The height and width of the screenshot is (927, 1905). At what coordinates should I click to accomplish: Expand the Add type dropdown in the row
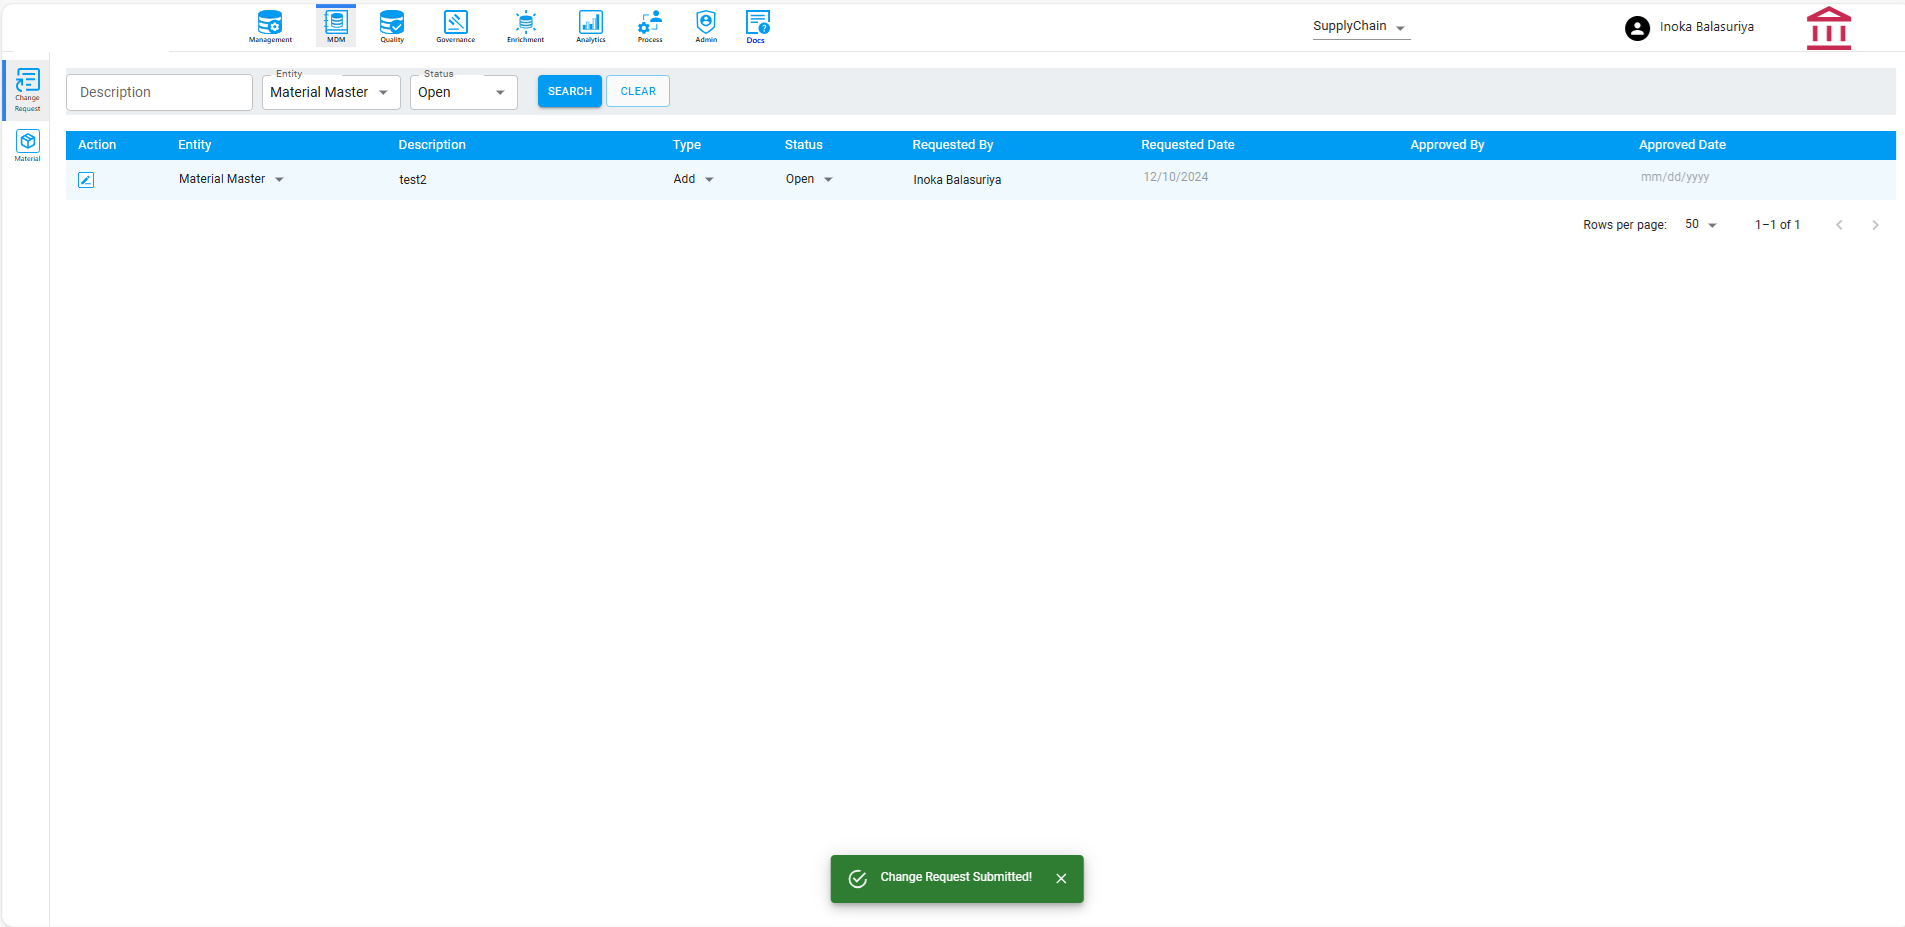coord(693,180)
